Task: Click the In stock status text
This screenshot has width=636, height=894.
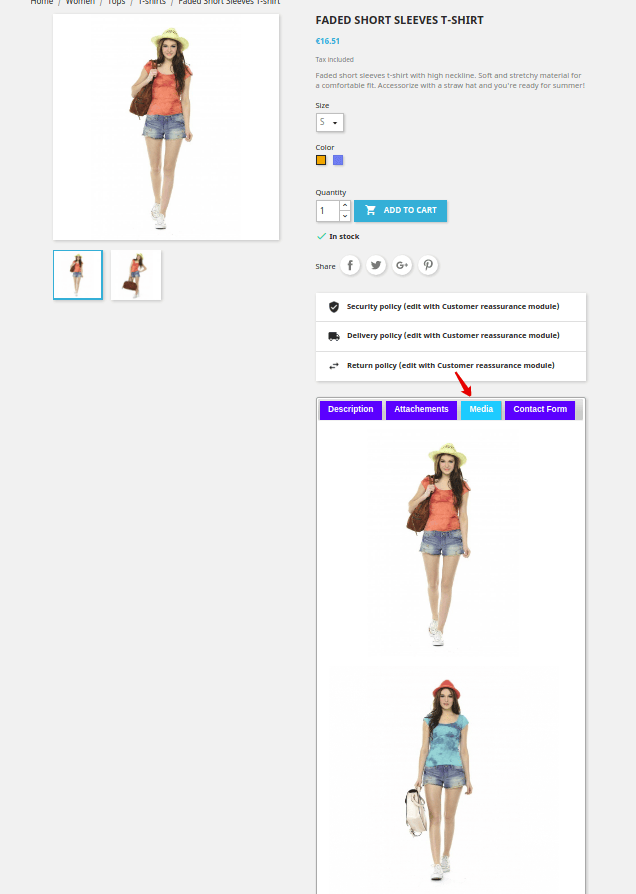Action: (344, 237)
